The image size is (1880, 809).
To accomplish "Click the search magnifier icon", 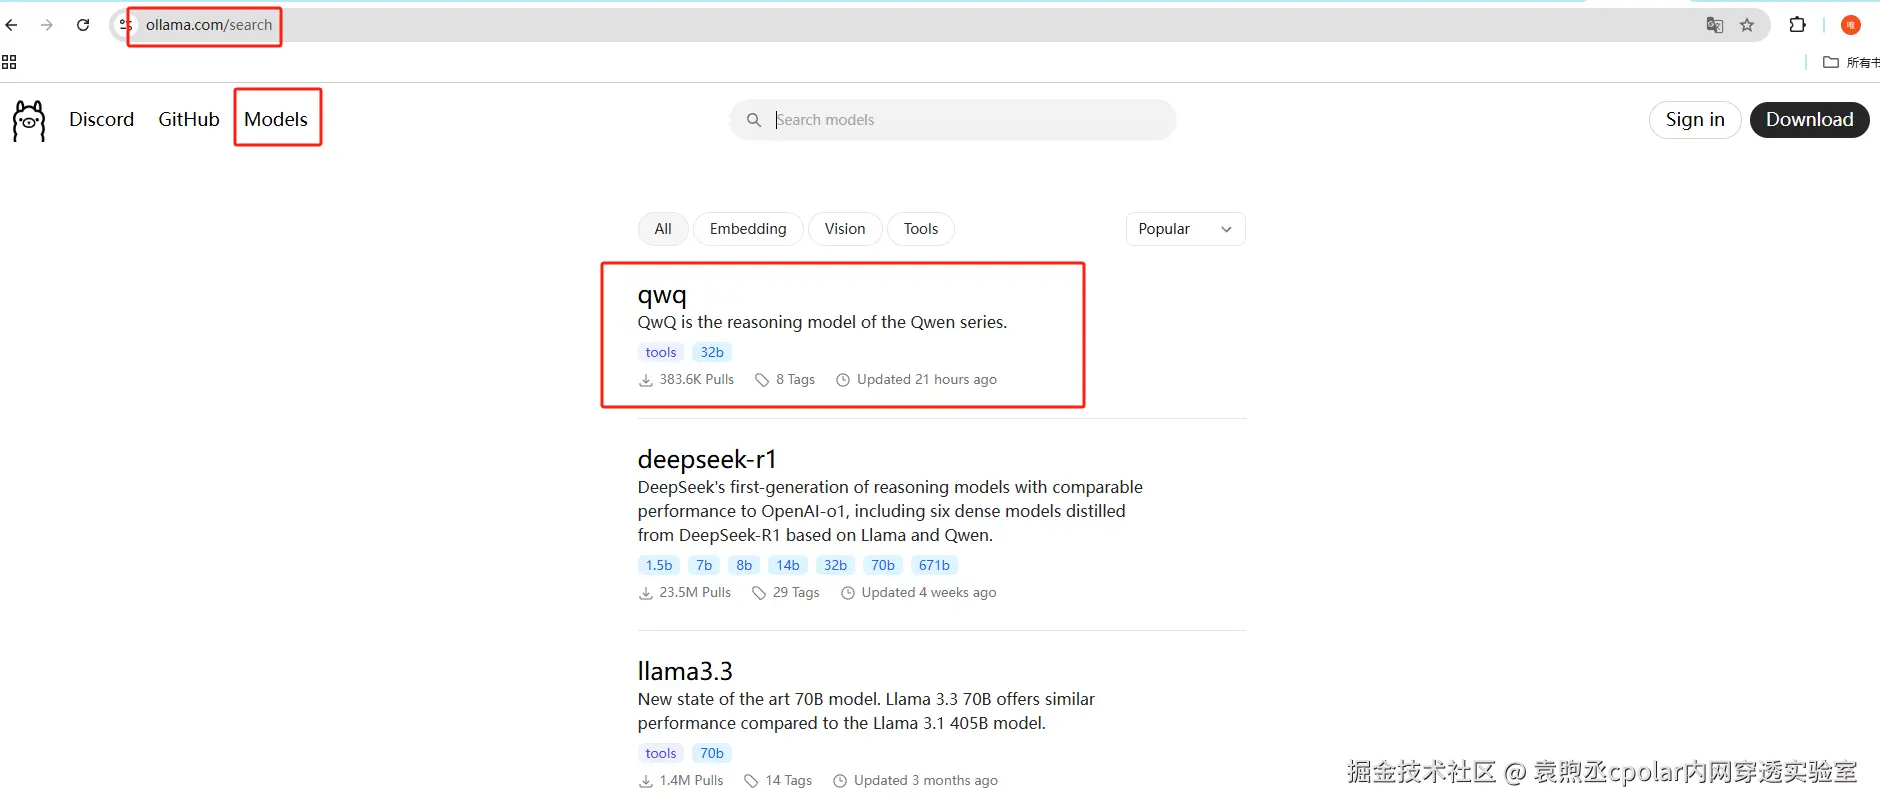I will (754, 120).
